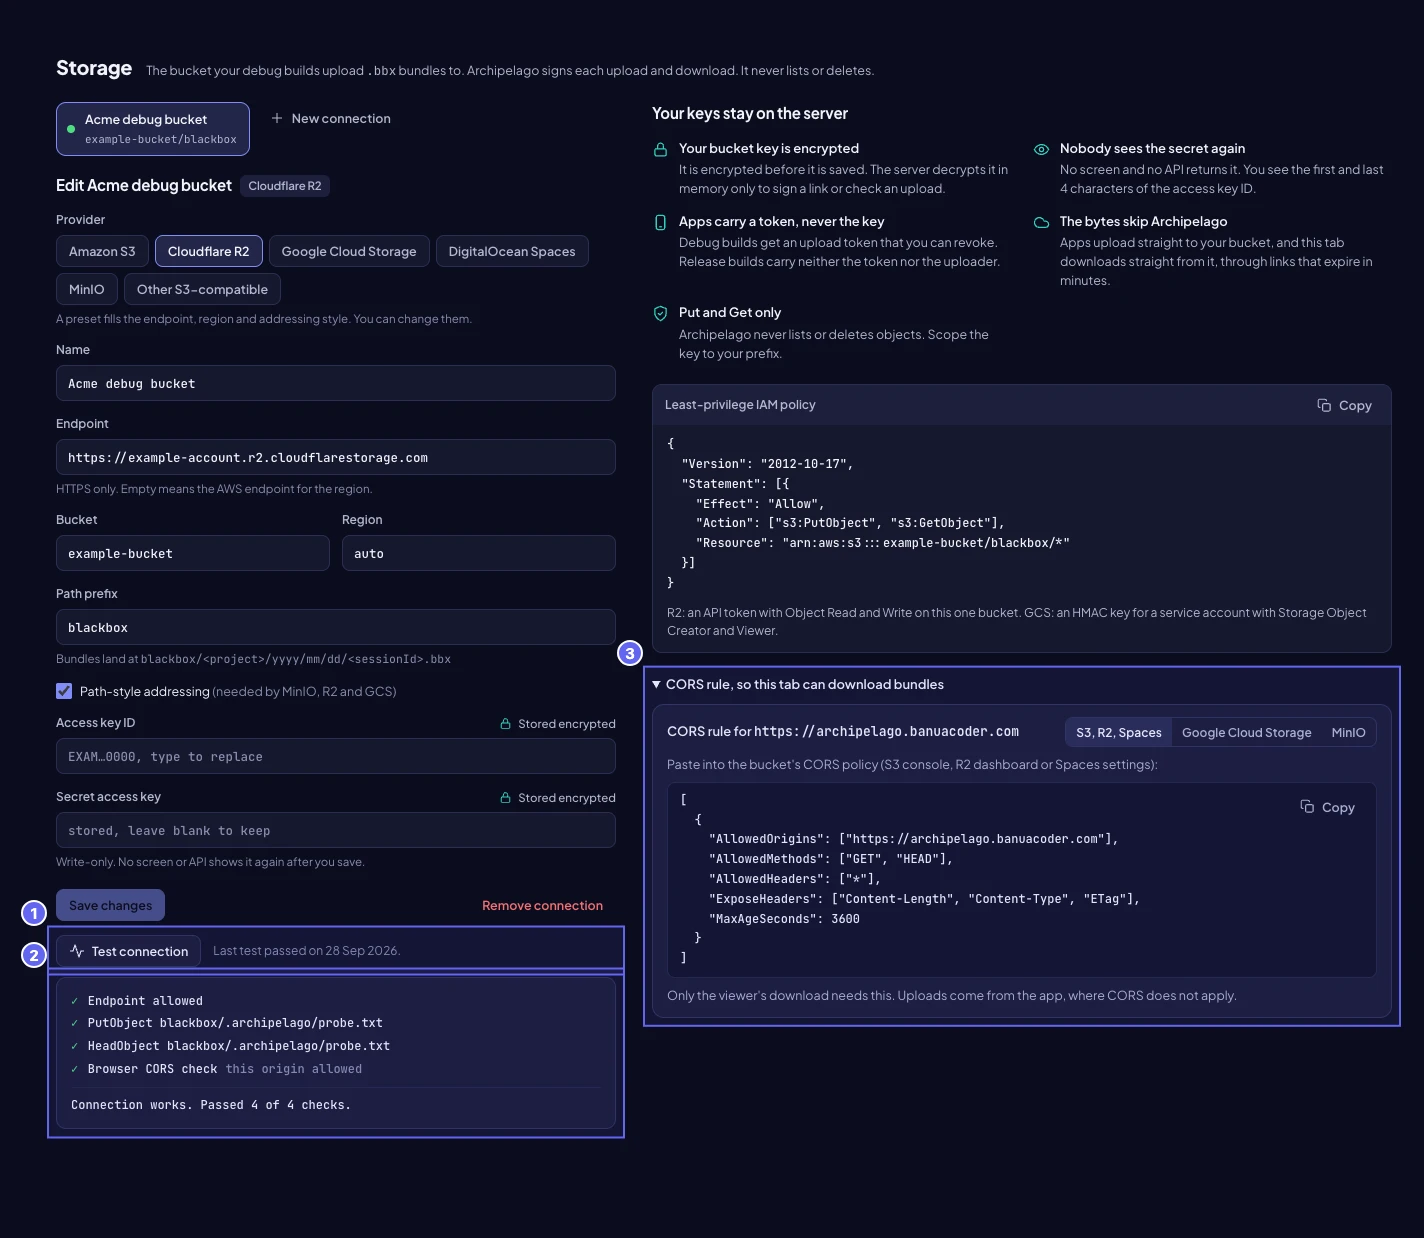Click the lock icon next to Secret access key Stored encrypted

(x=506, y=798)
